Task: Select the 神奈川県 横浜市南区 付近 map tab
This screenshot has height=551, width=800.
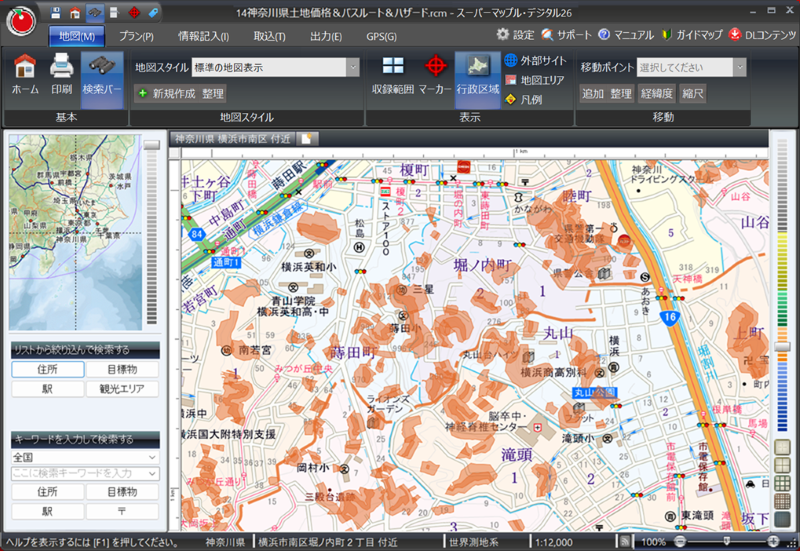Action: pos(232,139)
